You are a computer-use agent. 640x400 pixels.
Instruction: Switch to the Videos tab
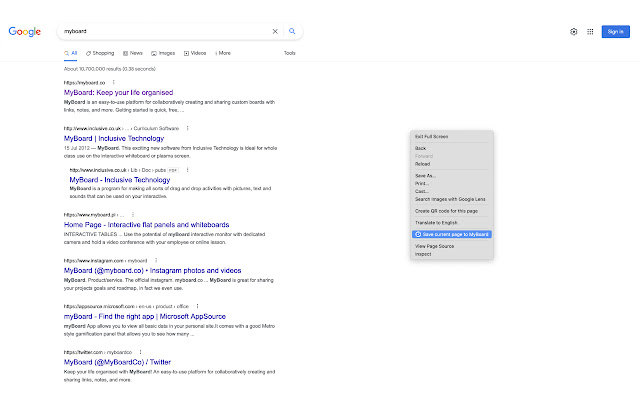click(x=195, y=52)
